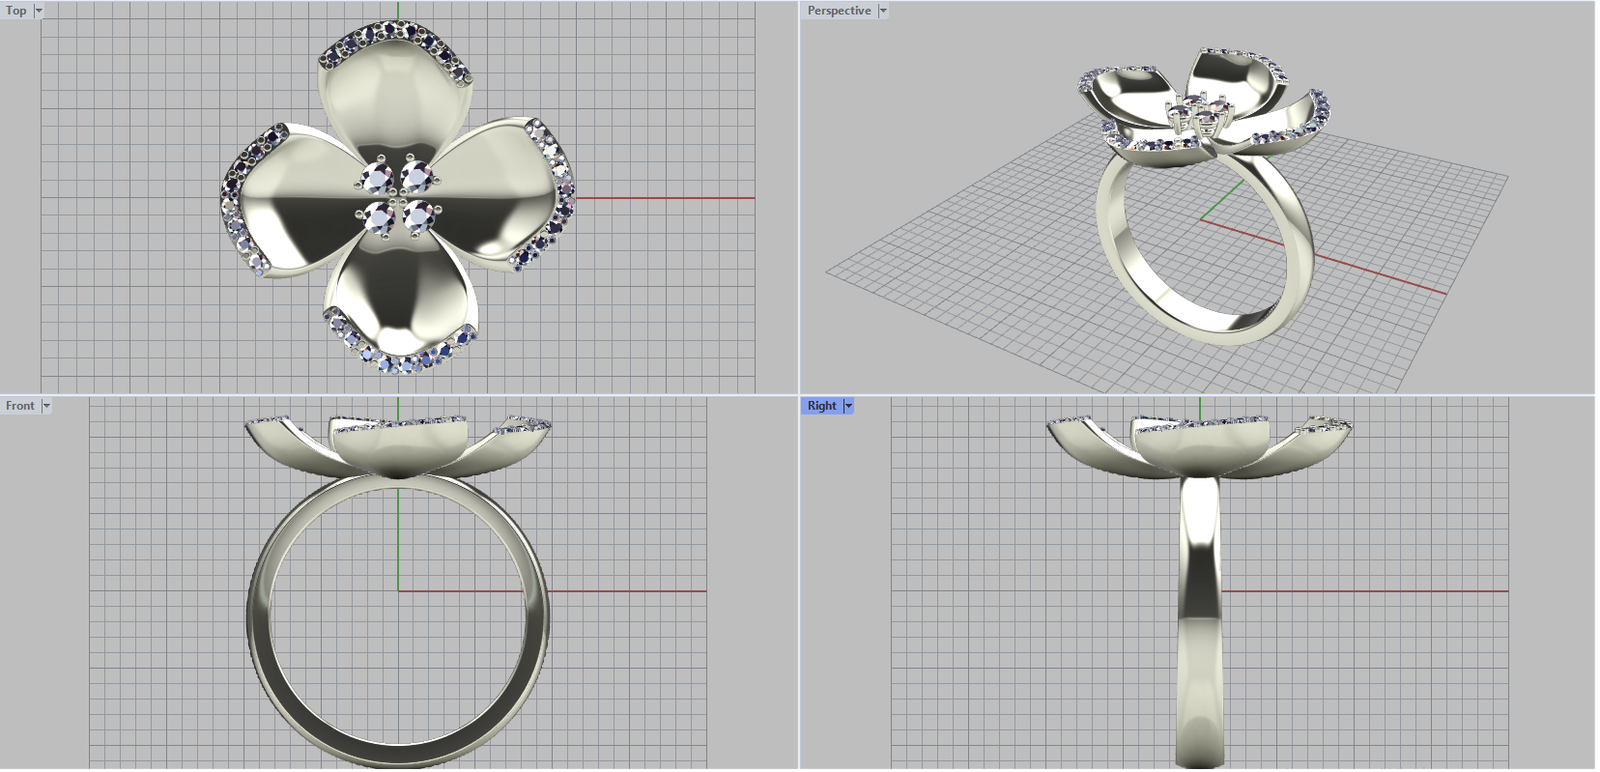Select the flower ring model in Perspective viewport

point(1204,195)
